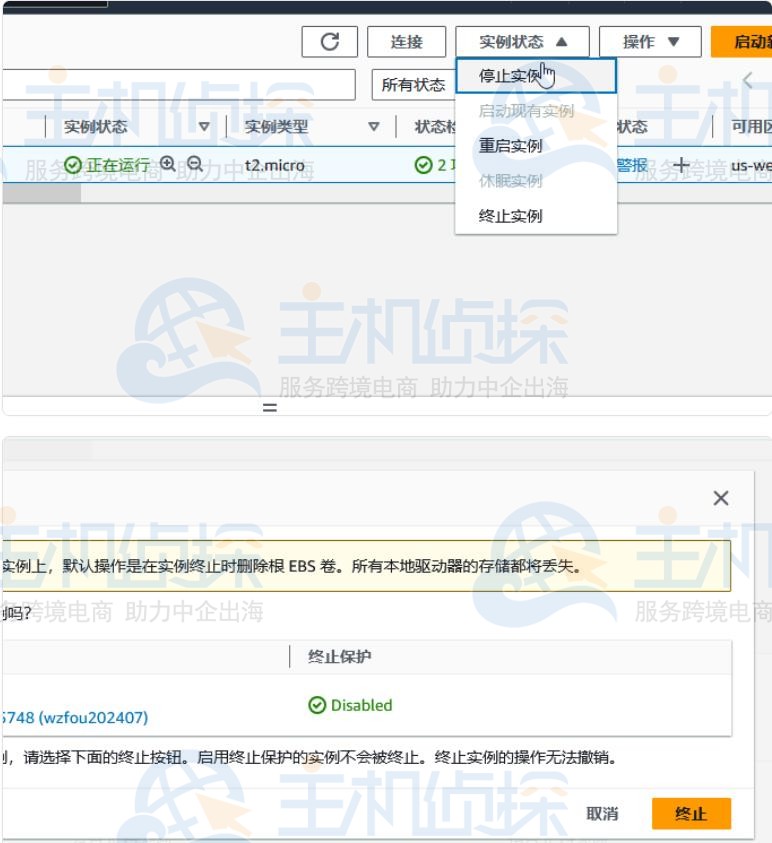772x843 pixels.
Task: Click the 正在运行 status text
Action: tap(118, 165)
